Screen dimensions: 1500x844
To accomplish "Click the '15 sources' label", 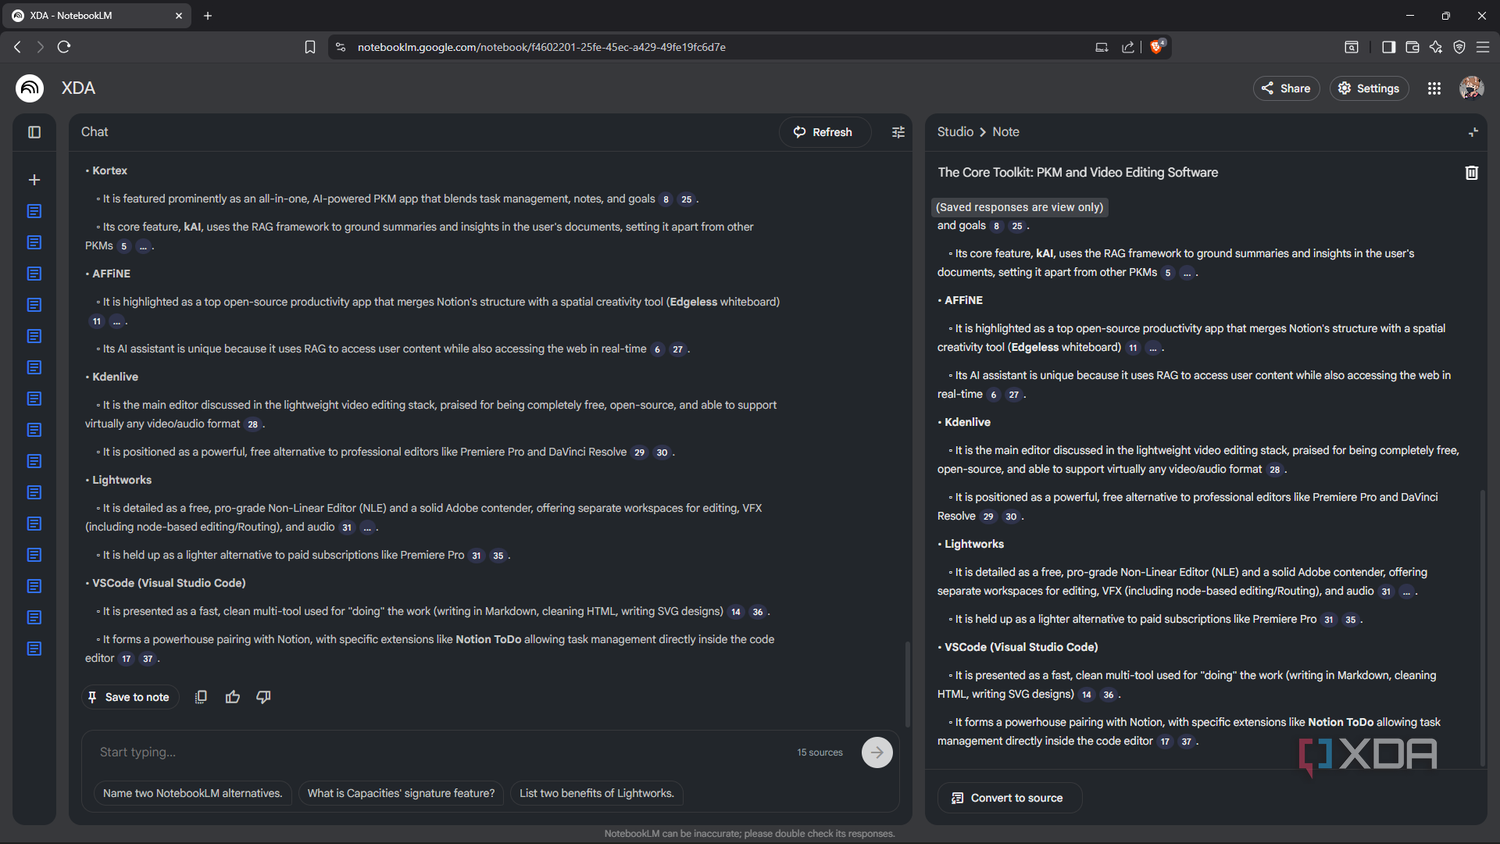I will click(x=820, y=752).
